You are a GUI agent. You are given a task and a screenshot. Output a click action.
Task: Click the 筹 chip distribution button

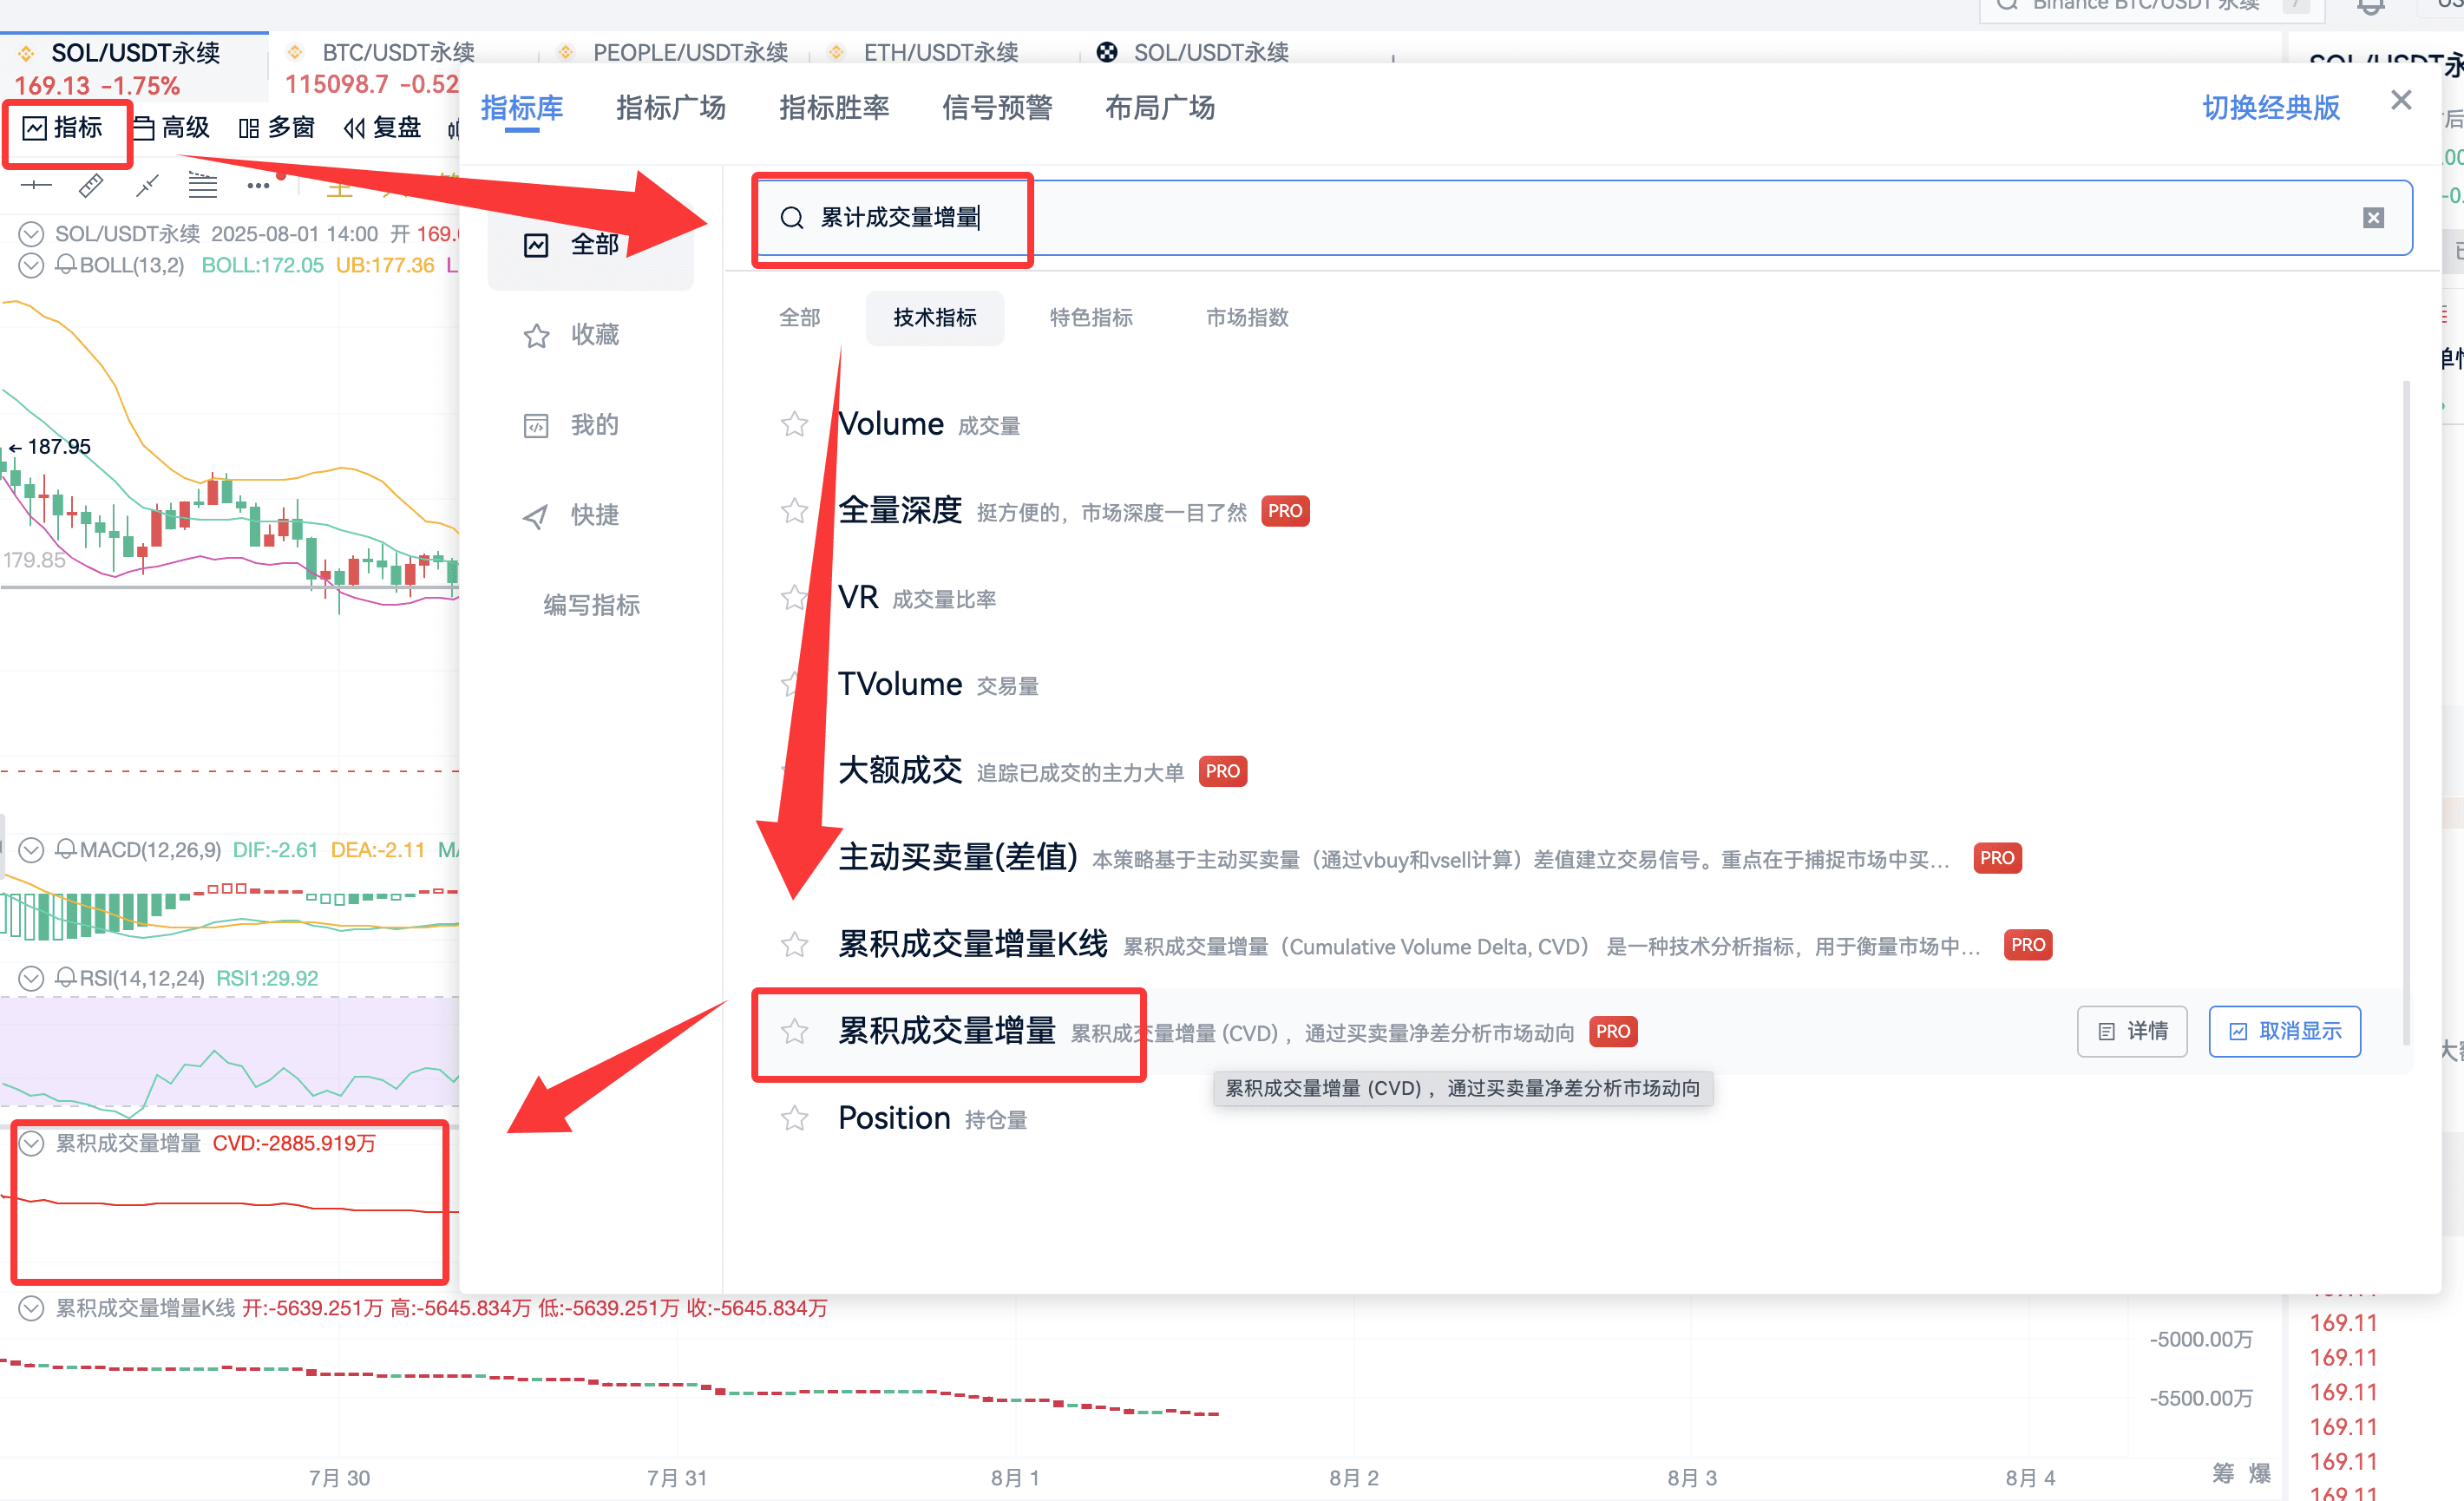[2222, 1472]
